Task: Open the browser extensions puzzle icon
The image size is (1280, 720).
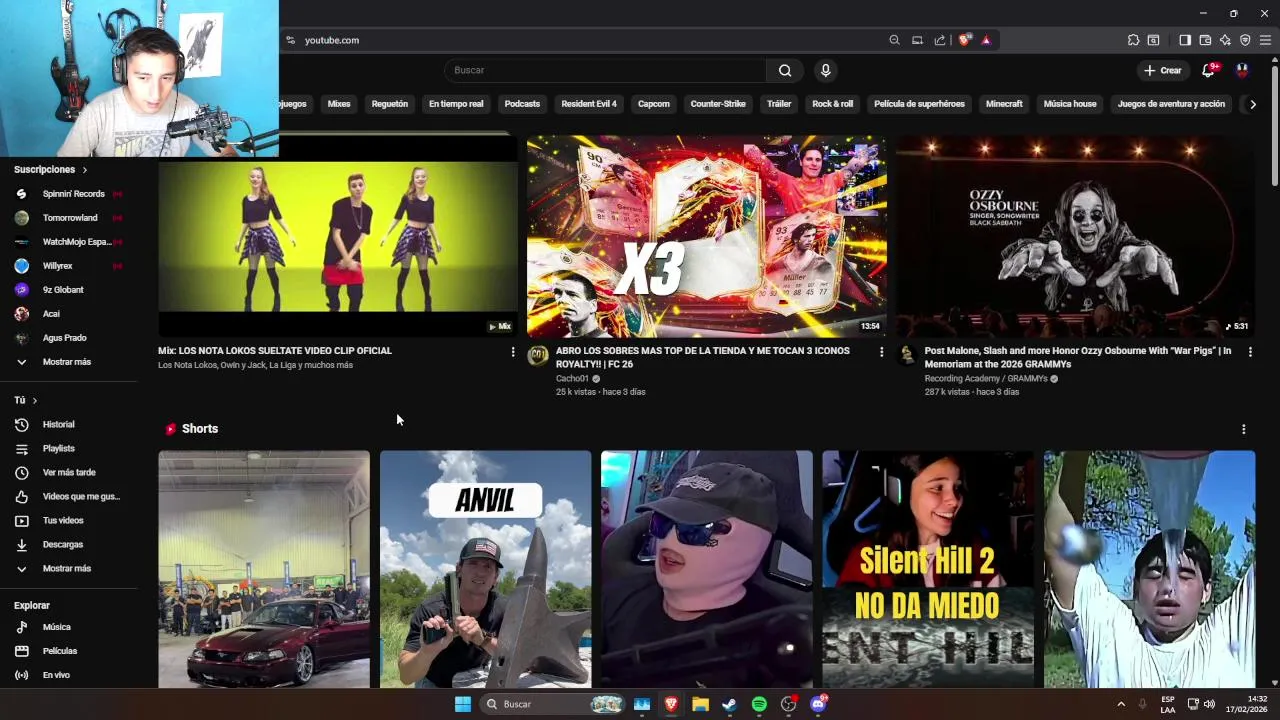Action: [x=1133, y=40]
